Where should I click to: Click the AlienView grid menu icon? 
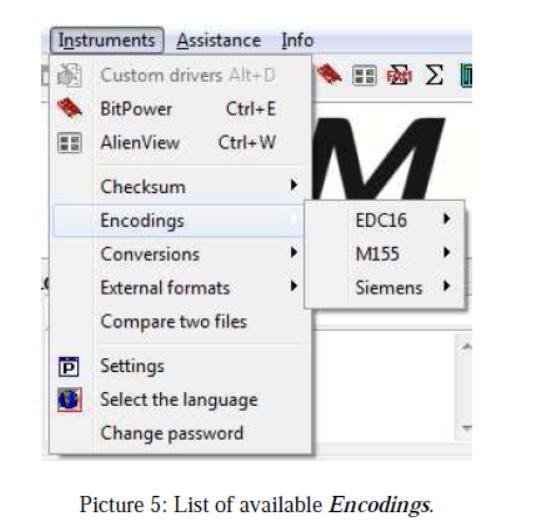pyautogui.click(x=70, y=143)
